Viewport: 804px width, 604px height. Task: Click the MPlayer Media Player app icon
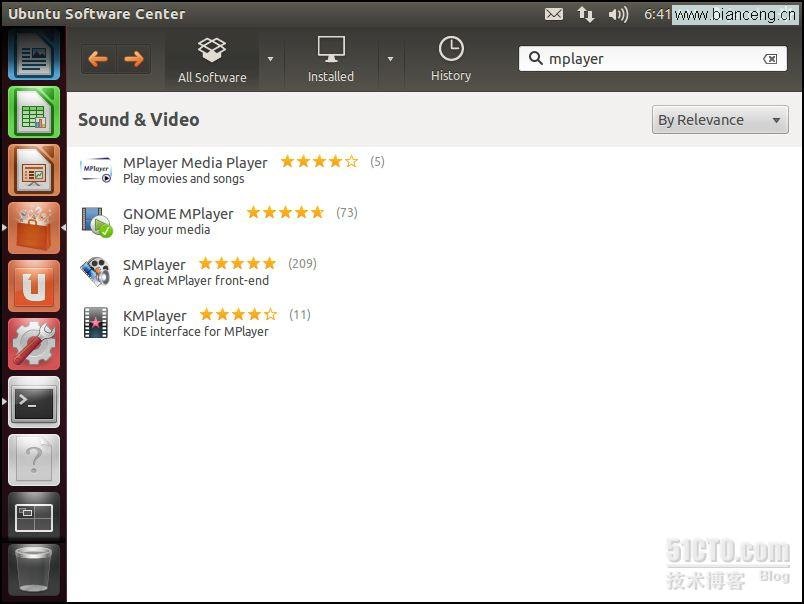(96, 170)
